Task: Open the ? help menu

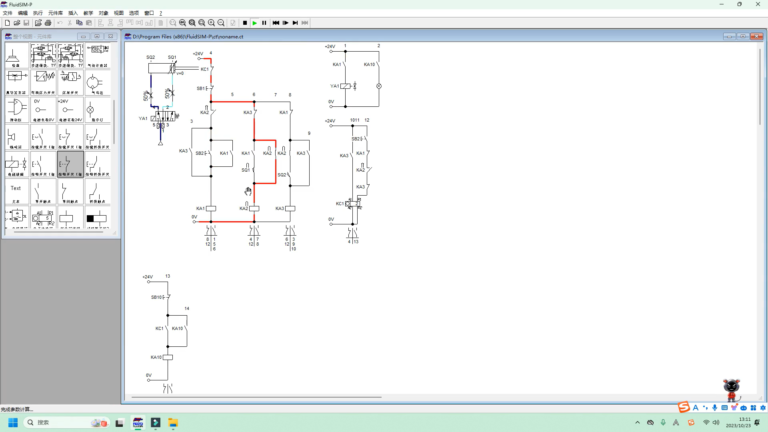Action: (161, 13)
